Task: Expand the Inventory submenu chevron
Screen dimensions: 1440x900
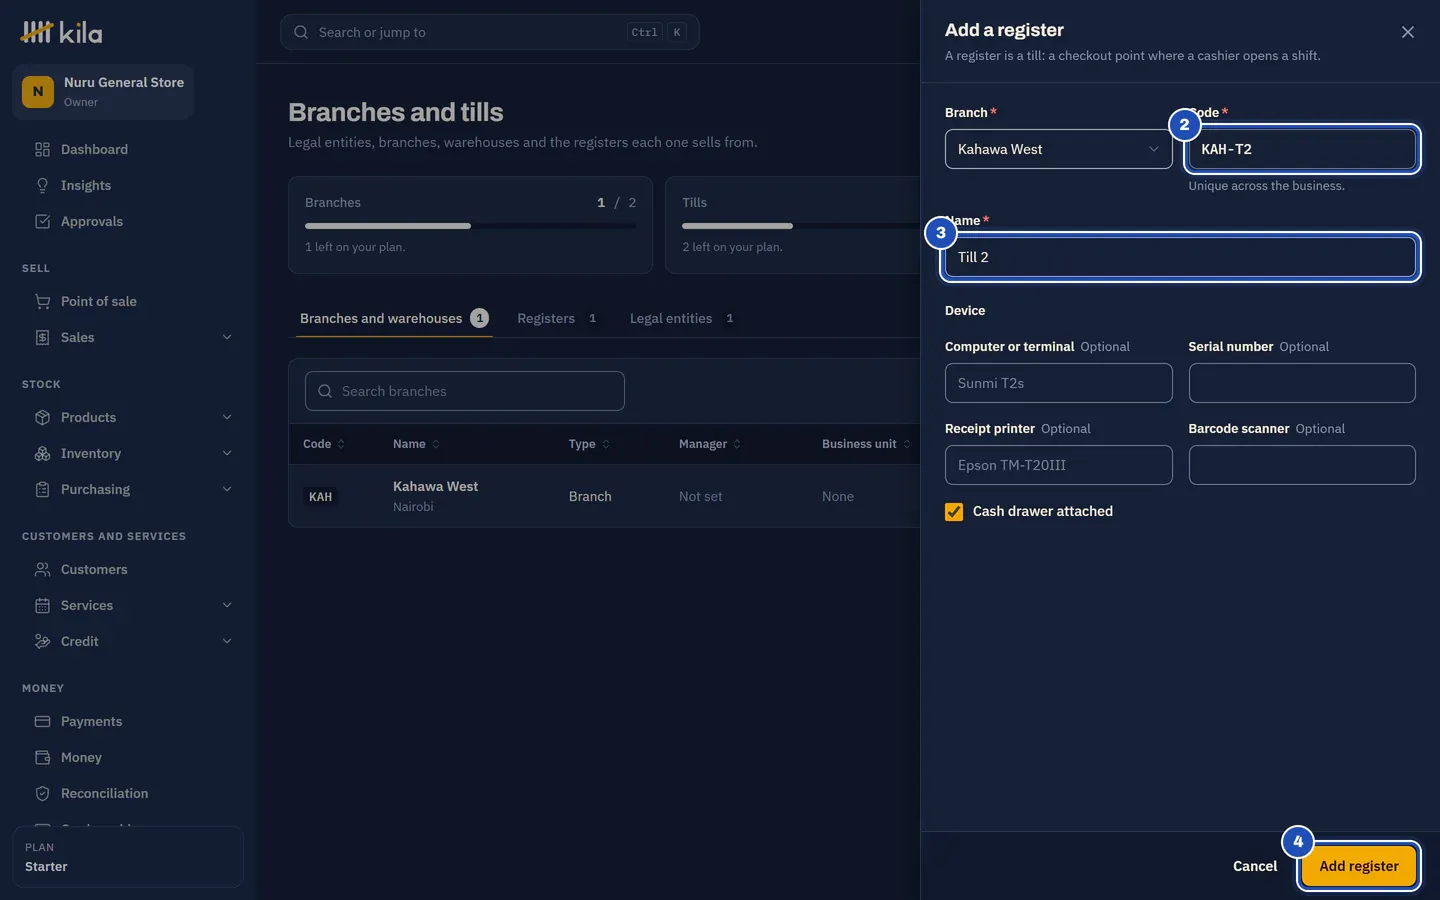Action: point(227,454)
